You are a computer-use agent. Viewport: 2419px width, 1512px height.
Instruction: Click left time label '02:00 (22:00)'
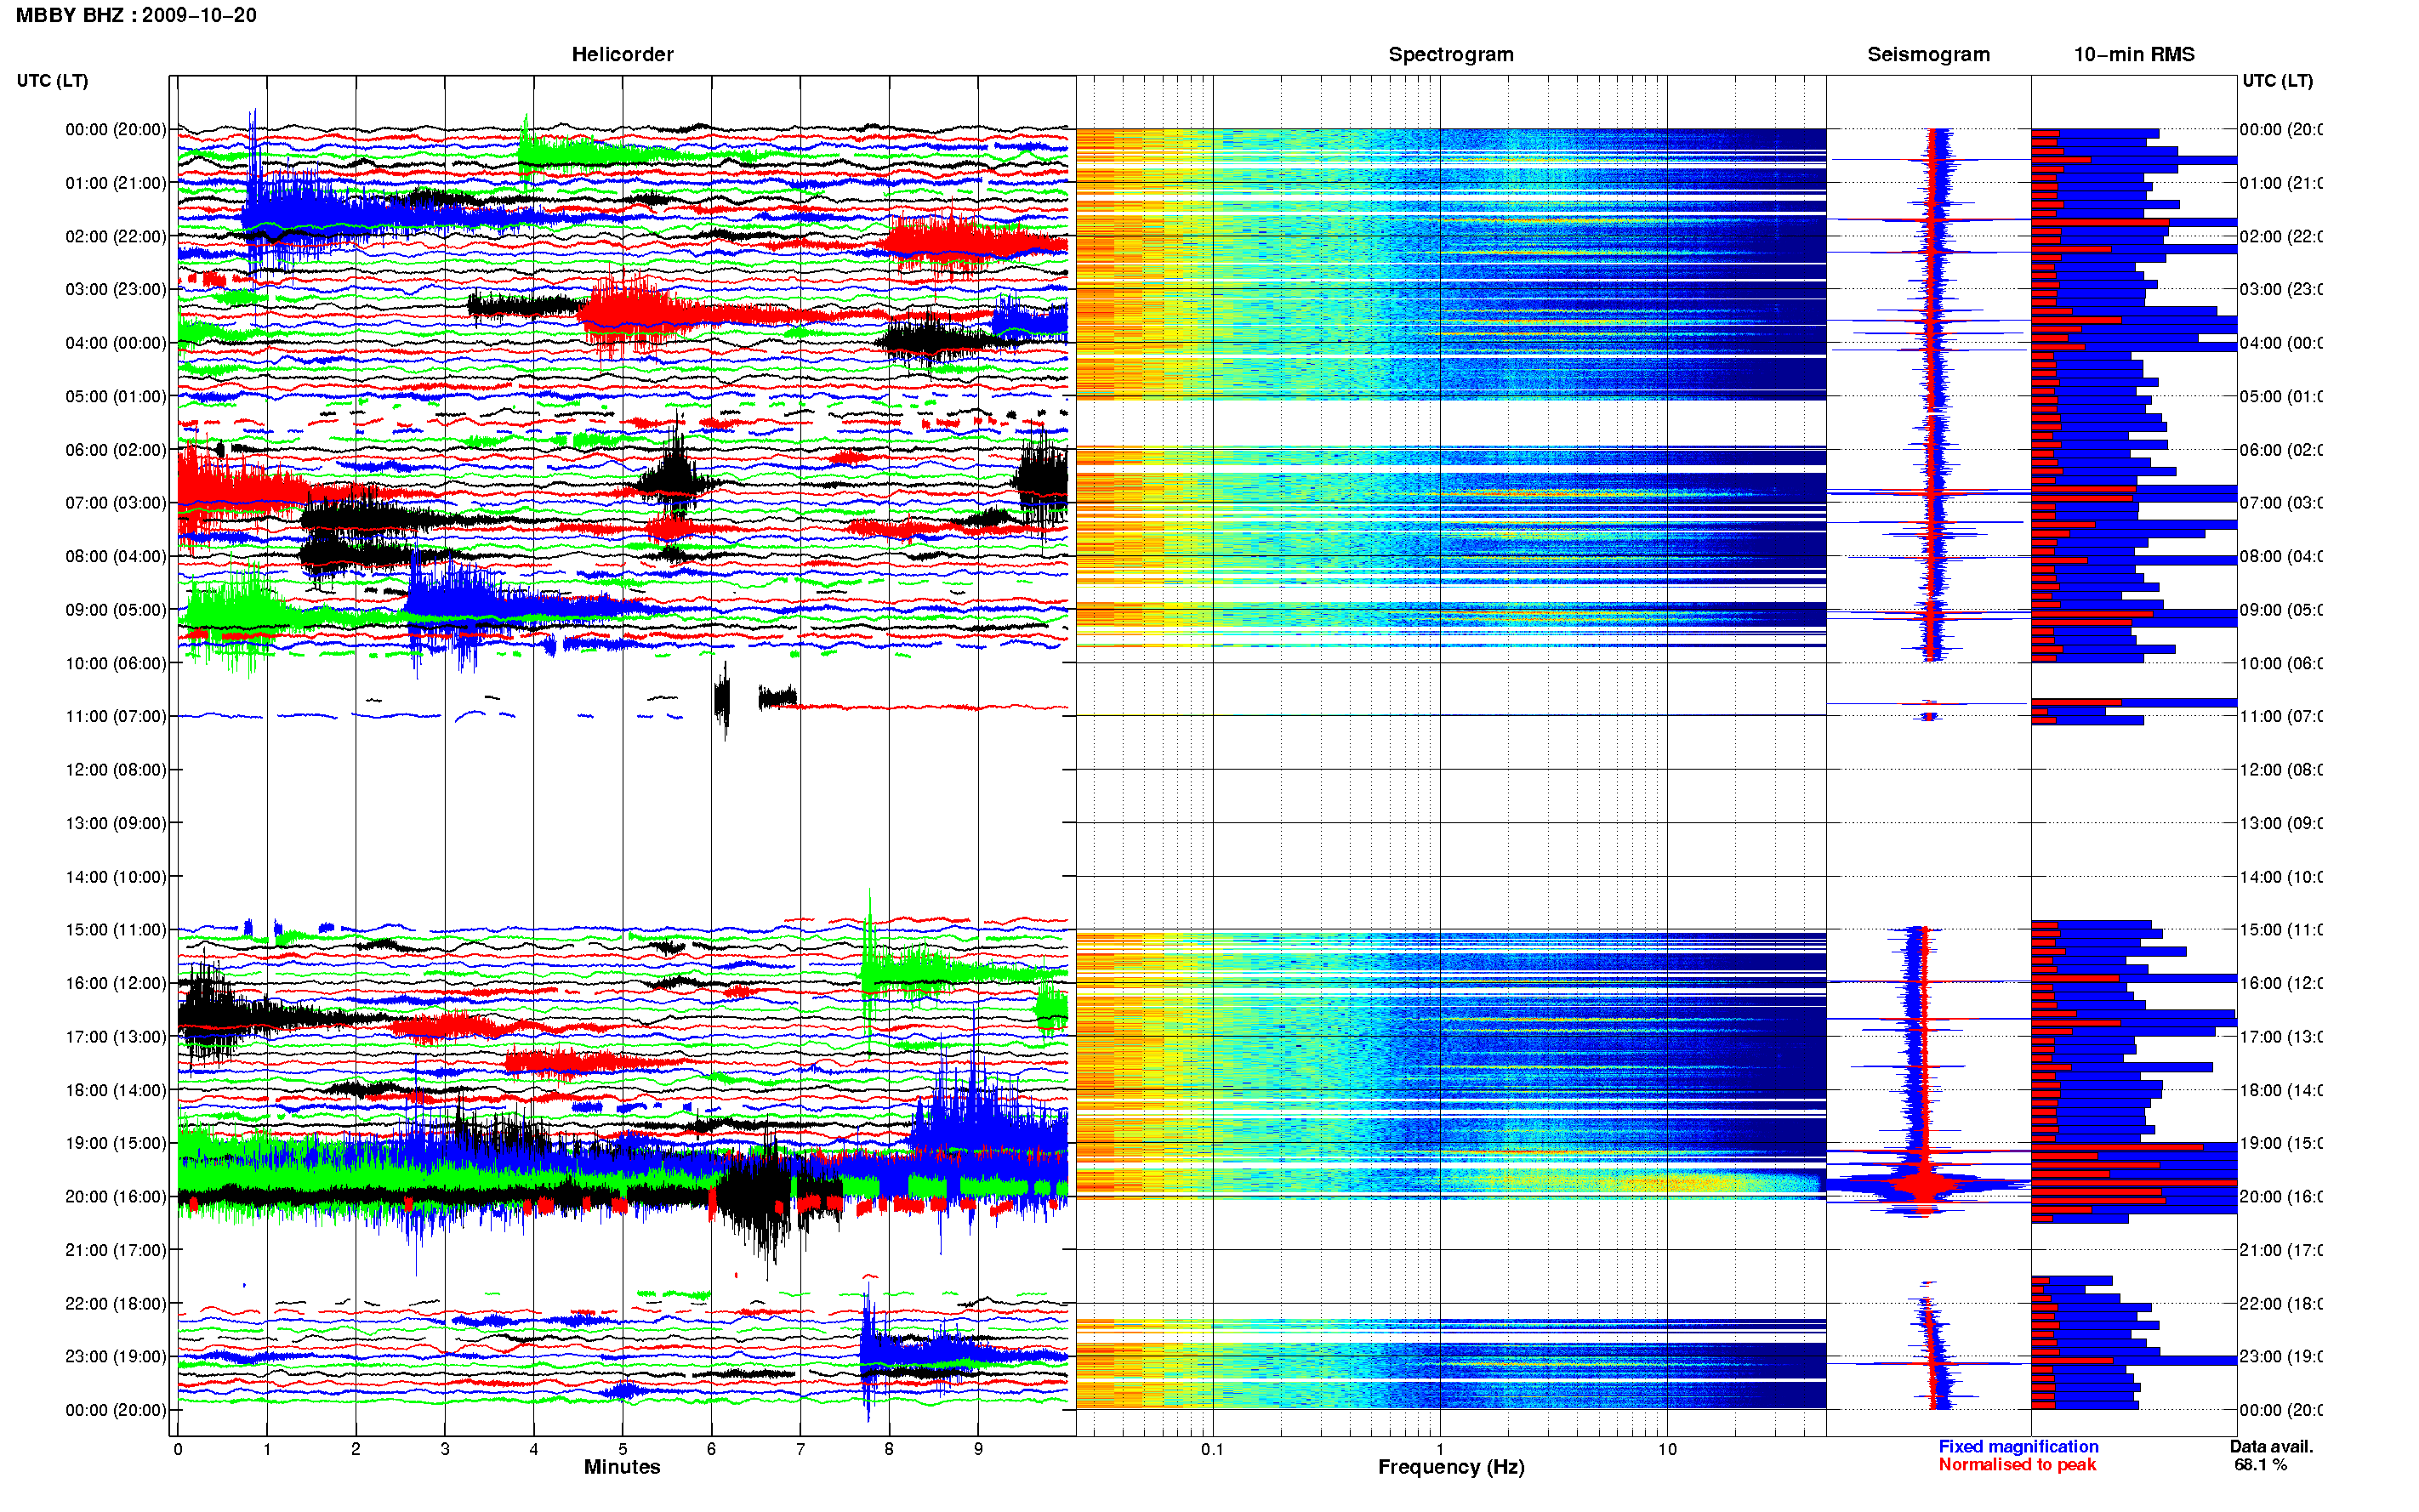pos(116,236)
